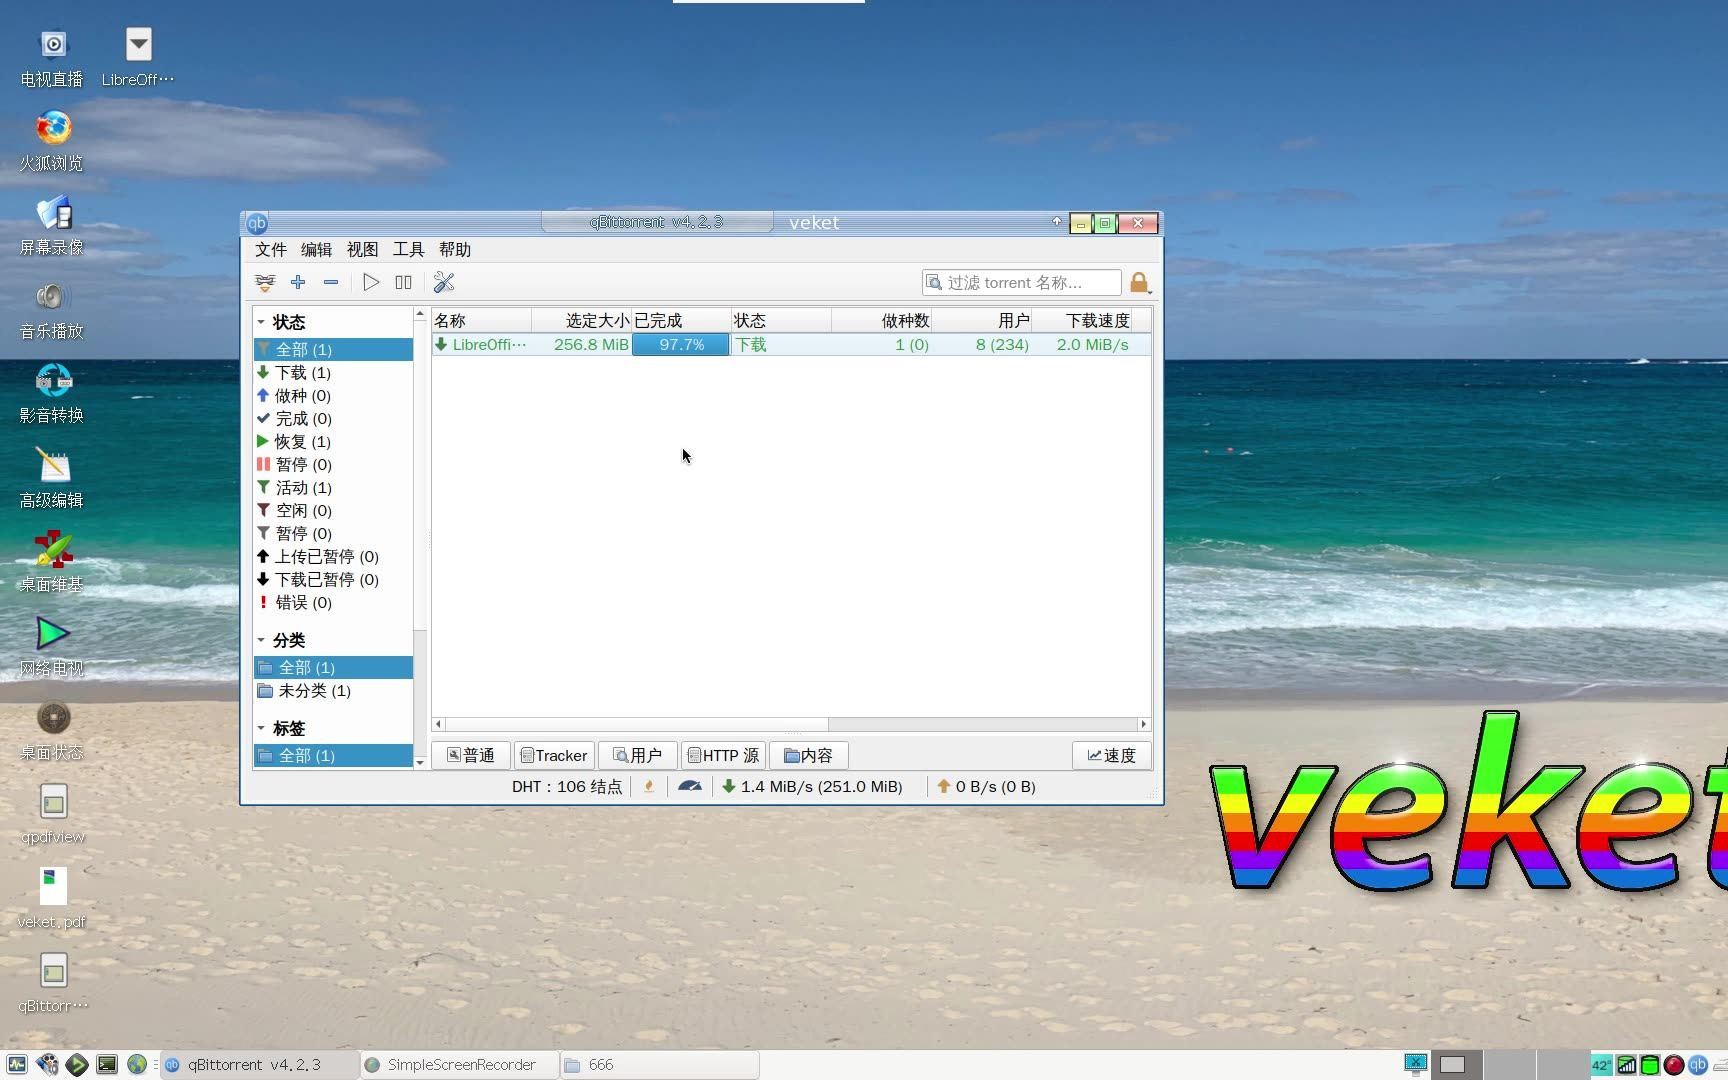Open the 速度 speed graph tab
This screenshot has width=1728, height=1080.
pos(1112,755)
